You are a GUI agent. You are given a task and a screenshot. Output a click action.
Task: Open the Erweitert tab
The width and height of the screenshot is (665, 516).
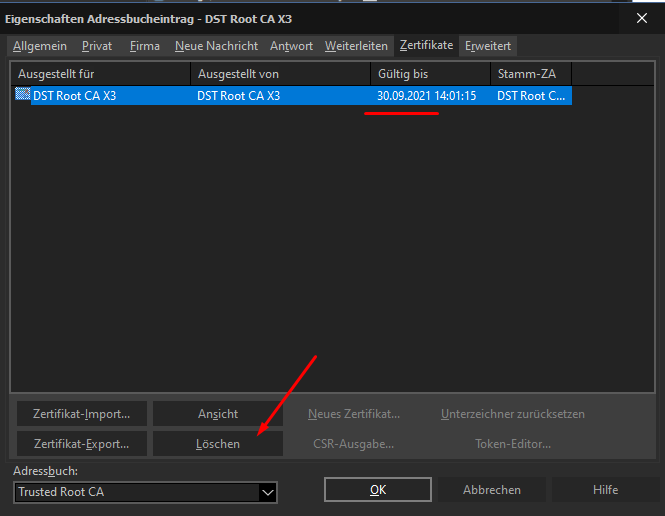pos(488,46)
